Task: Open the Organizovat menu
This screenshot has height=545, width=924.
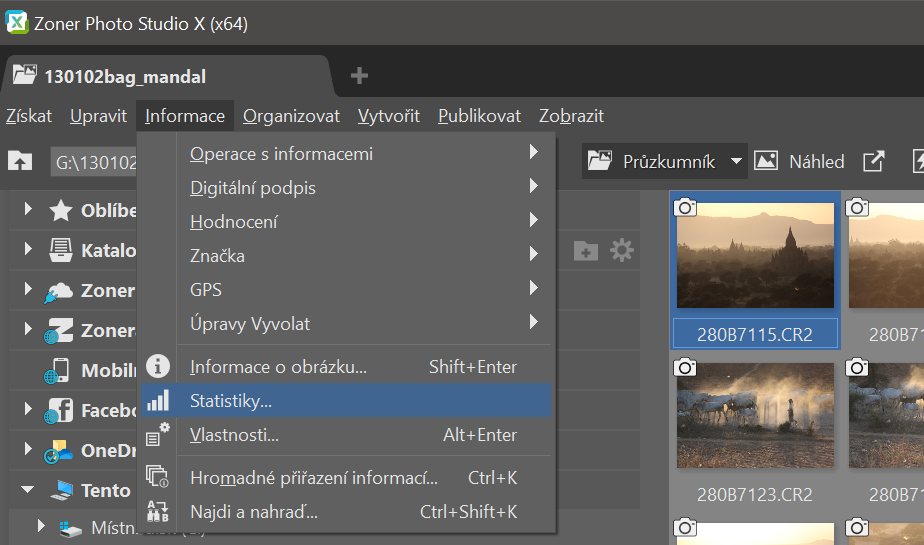Action: click(x=291, y=116)
